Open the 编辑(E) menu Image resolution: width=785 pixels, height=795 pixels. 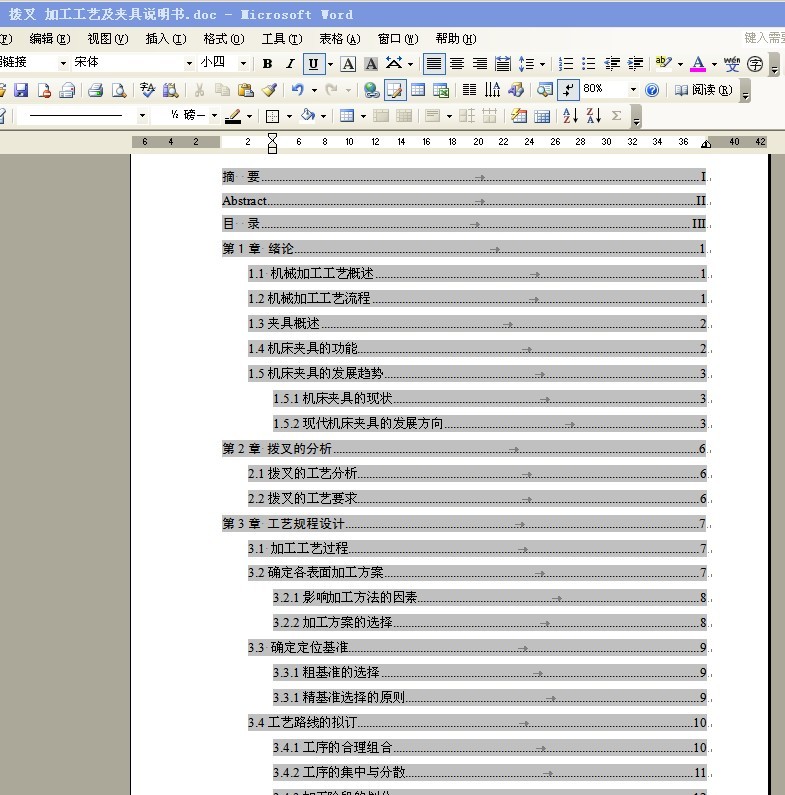[50, 39]
